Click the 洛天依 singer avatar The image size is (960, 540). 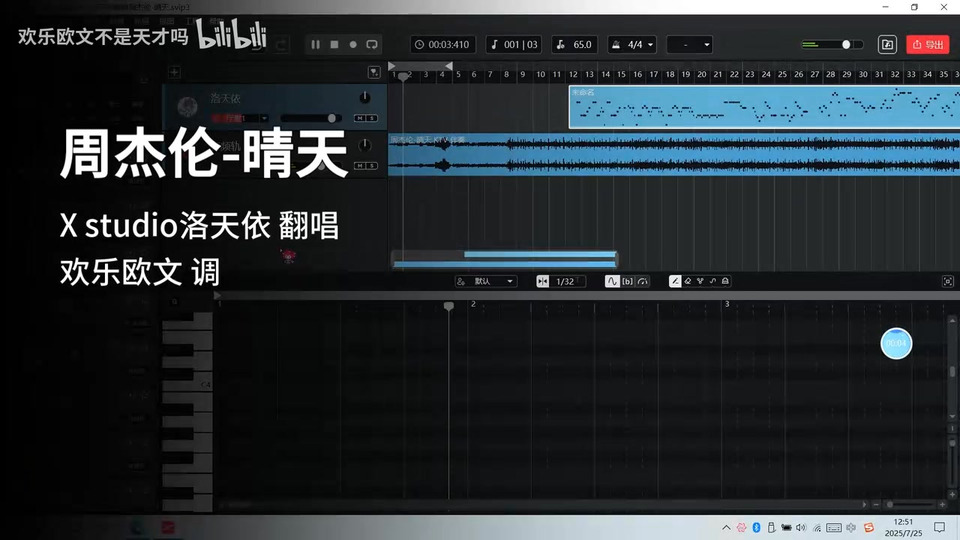coord(187,106)
